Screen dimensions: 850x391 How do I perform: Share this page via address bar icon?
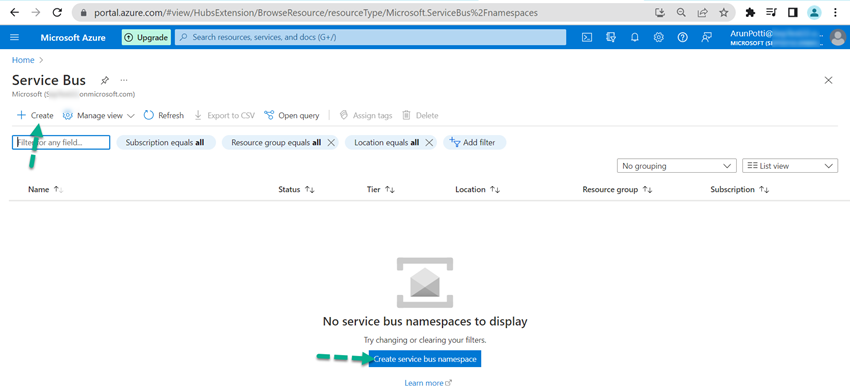pos(703,12)
